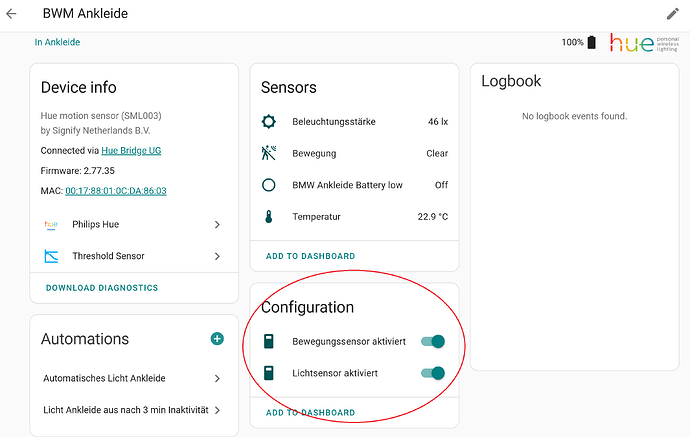
Task: Click the Lichtsensor aktiviert label
Action: (335, 373)
